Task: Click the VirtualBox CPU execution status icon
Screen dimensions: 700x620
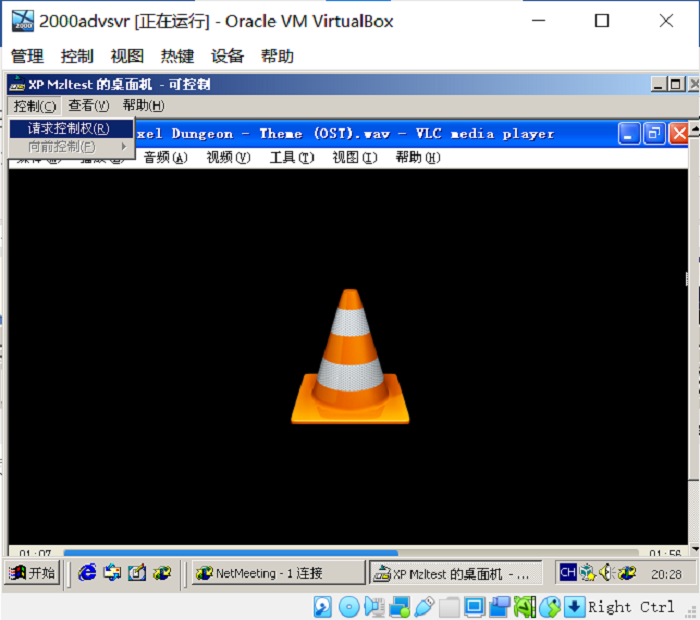Action: 525,607
